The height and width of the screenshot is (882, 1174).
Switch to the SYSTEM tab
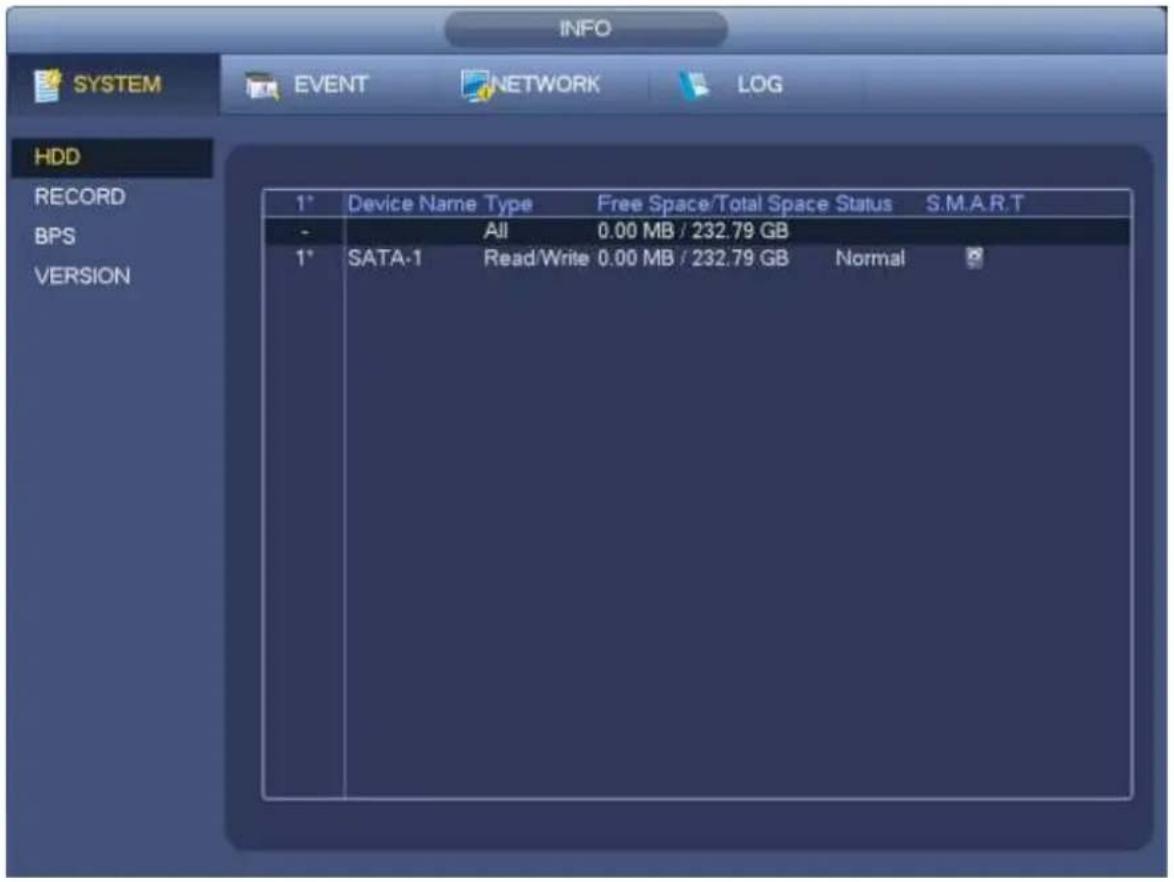(x=113, y=84)
